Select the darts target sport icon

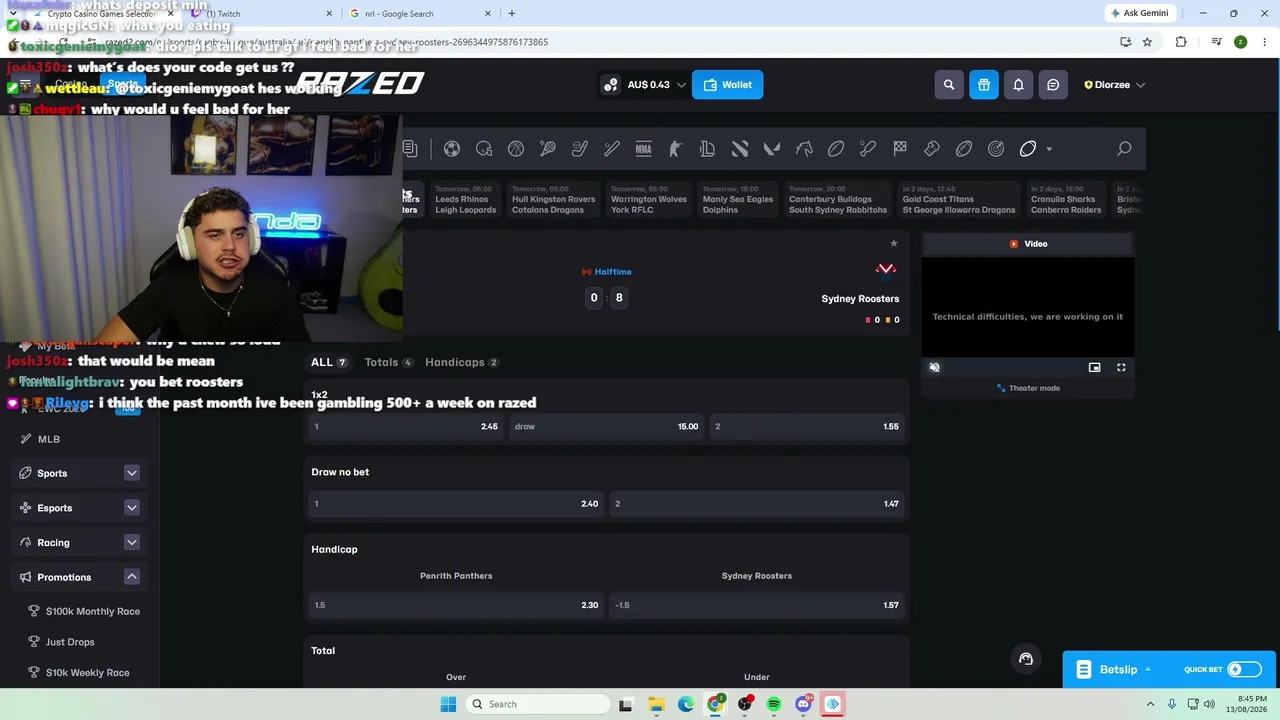(x=996, y=149)
